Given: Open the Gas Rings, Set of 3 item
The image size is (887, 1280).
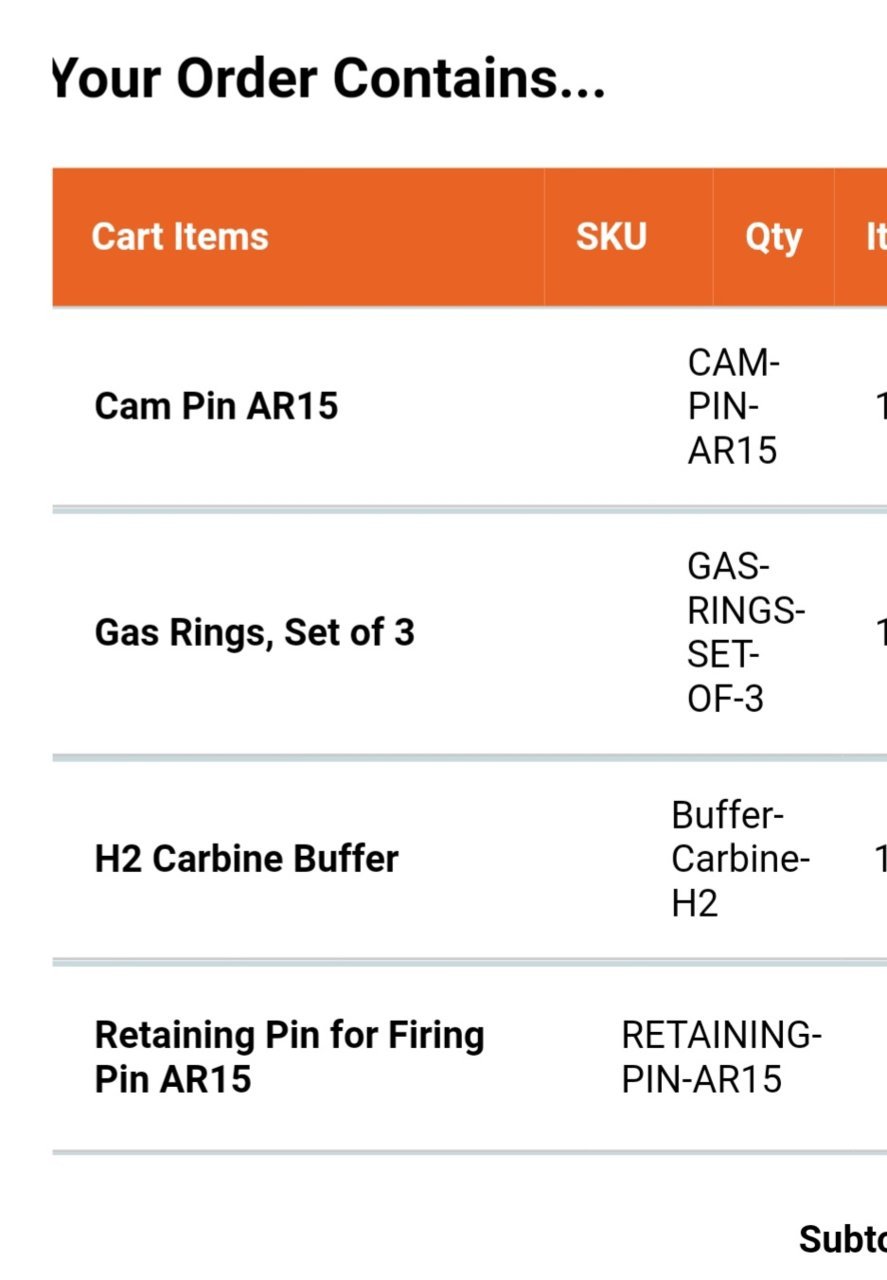Looking at the screenshot, I should [x=254, y=632].
